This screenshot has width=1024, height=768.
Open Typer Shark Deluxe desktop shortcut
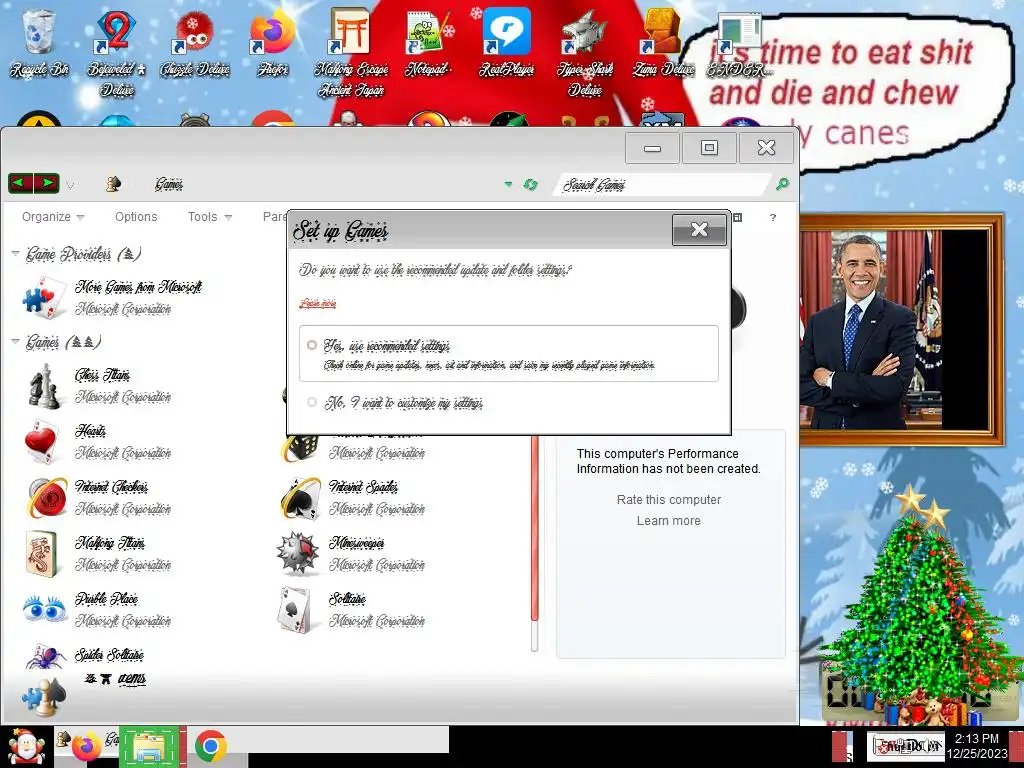click(x=584, y=52)
